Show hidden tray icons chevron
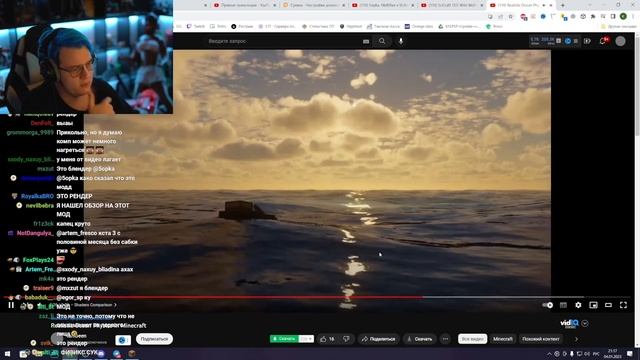Viewport: 640px width, 360px height. [549, 354]
